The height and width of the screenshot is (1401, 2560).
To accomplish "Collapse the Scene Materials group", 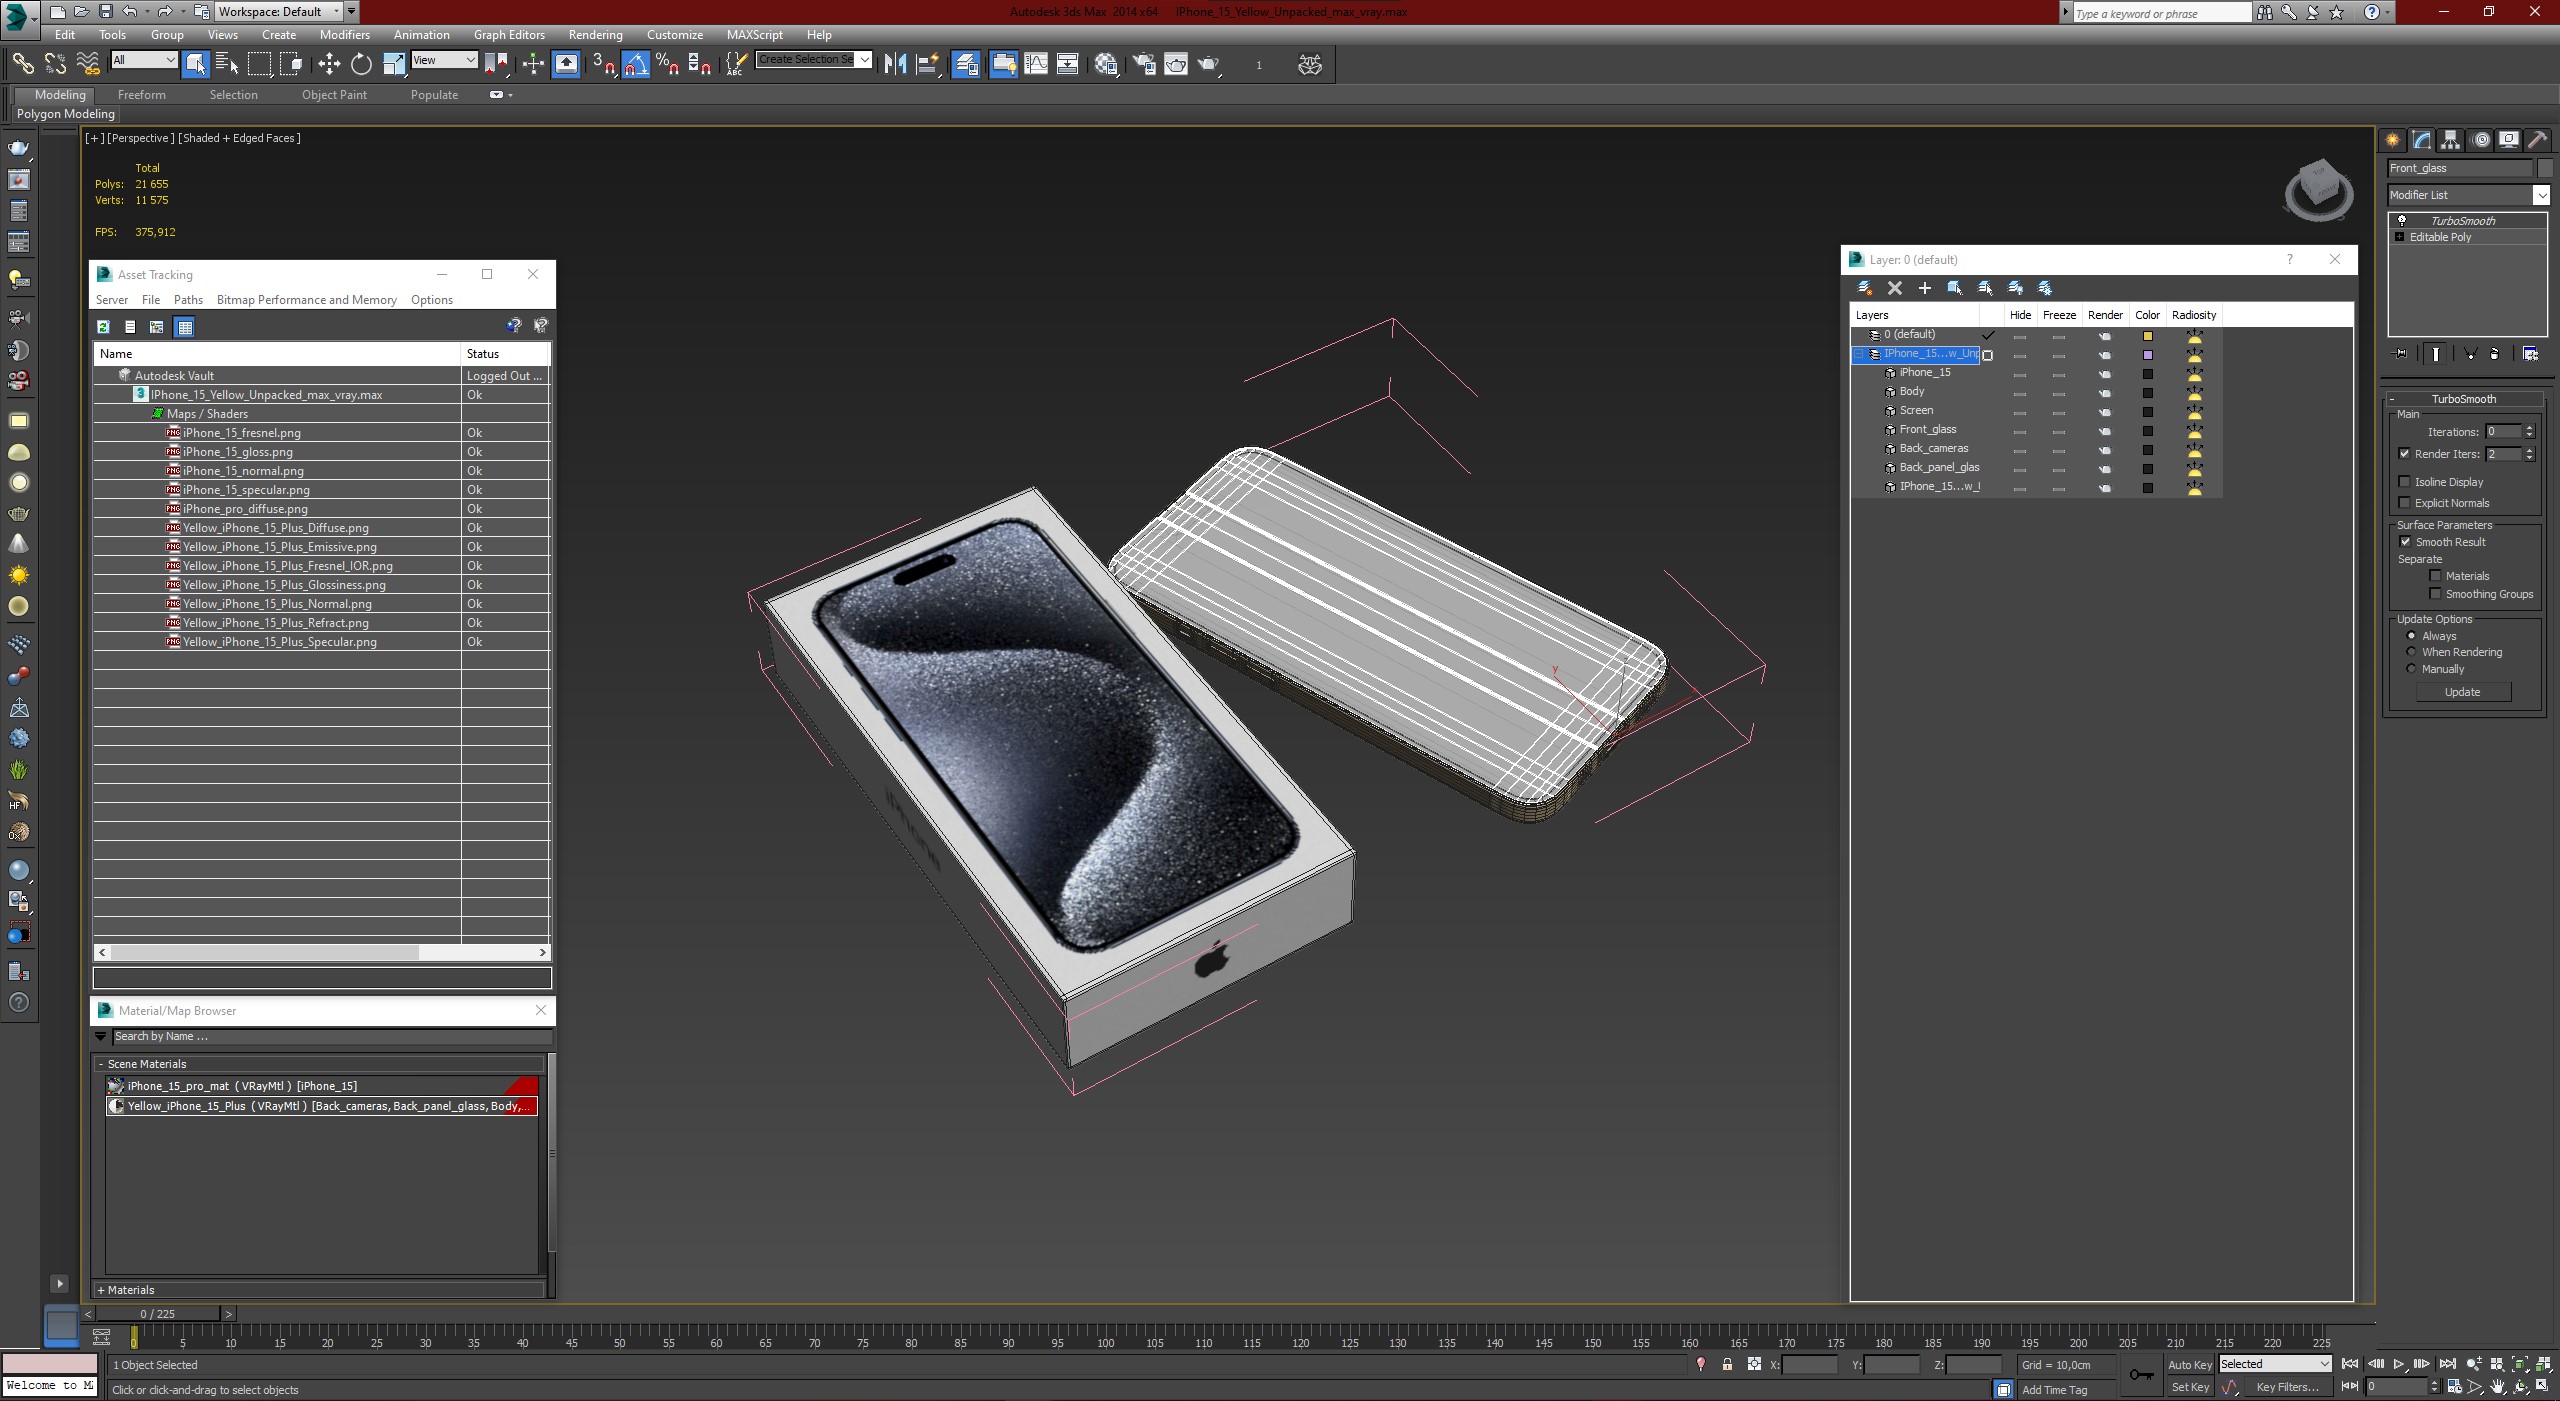I will (101, 1064).
